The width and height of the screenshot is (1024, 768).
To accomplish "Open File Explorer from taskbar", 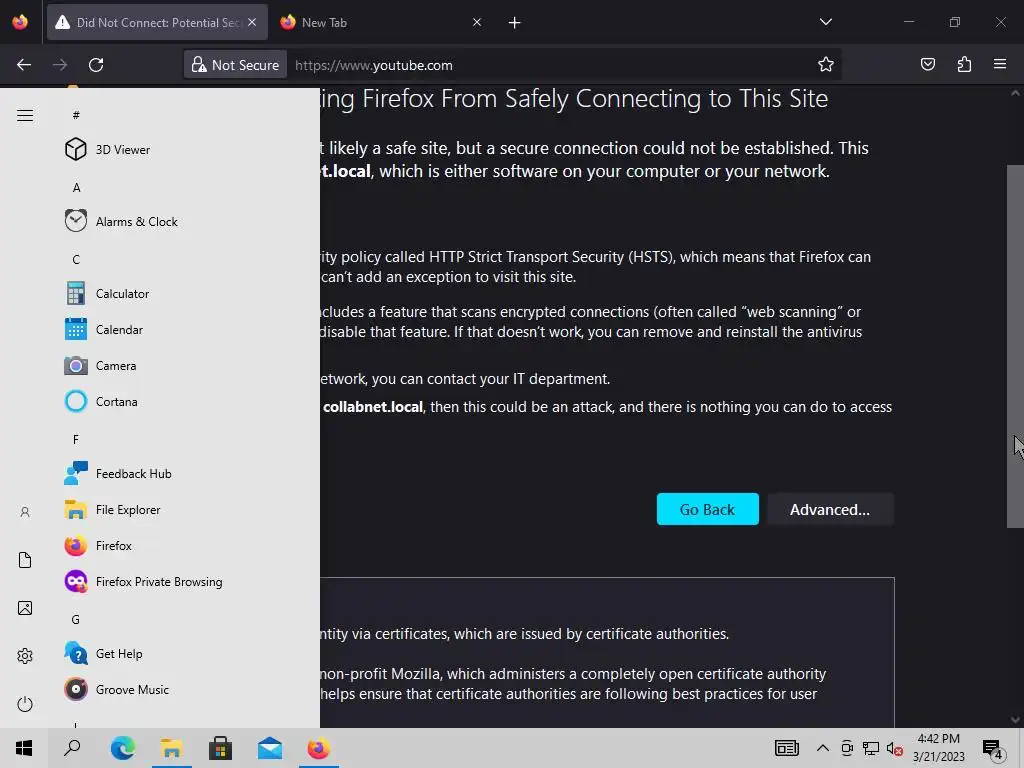I will [x=172, y=748].
